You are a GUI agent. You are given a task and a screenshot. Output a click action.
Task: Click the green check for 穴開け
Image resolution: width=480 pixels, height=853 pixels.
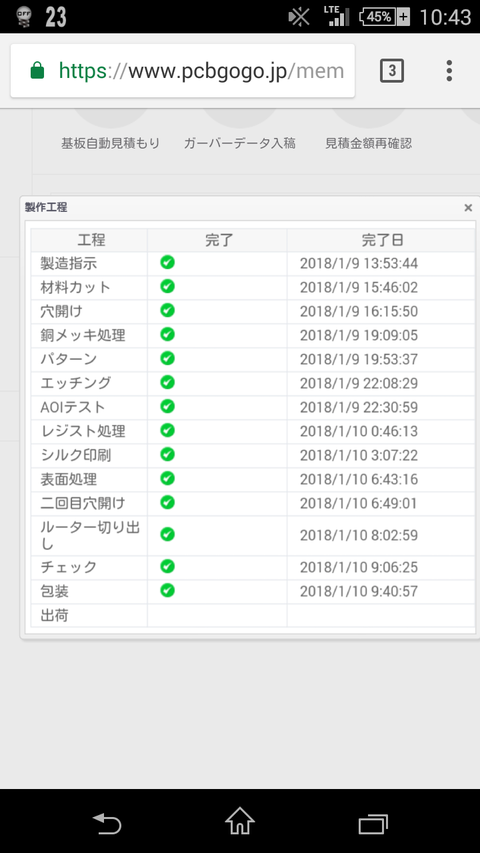pos(168,310)
